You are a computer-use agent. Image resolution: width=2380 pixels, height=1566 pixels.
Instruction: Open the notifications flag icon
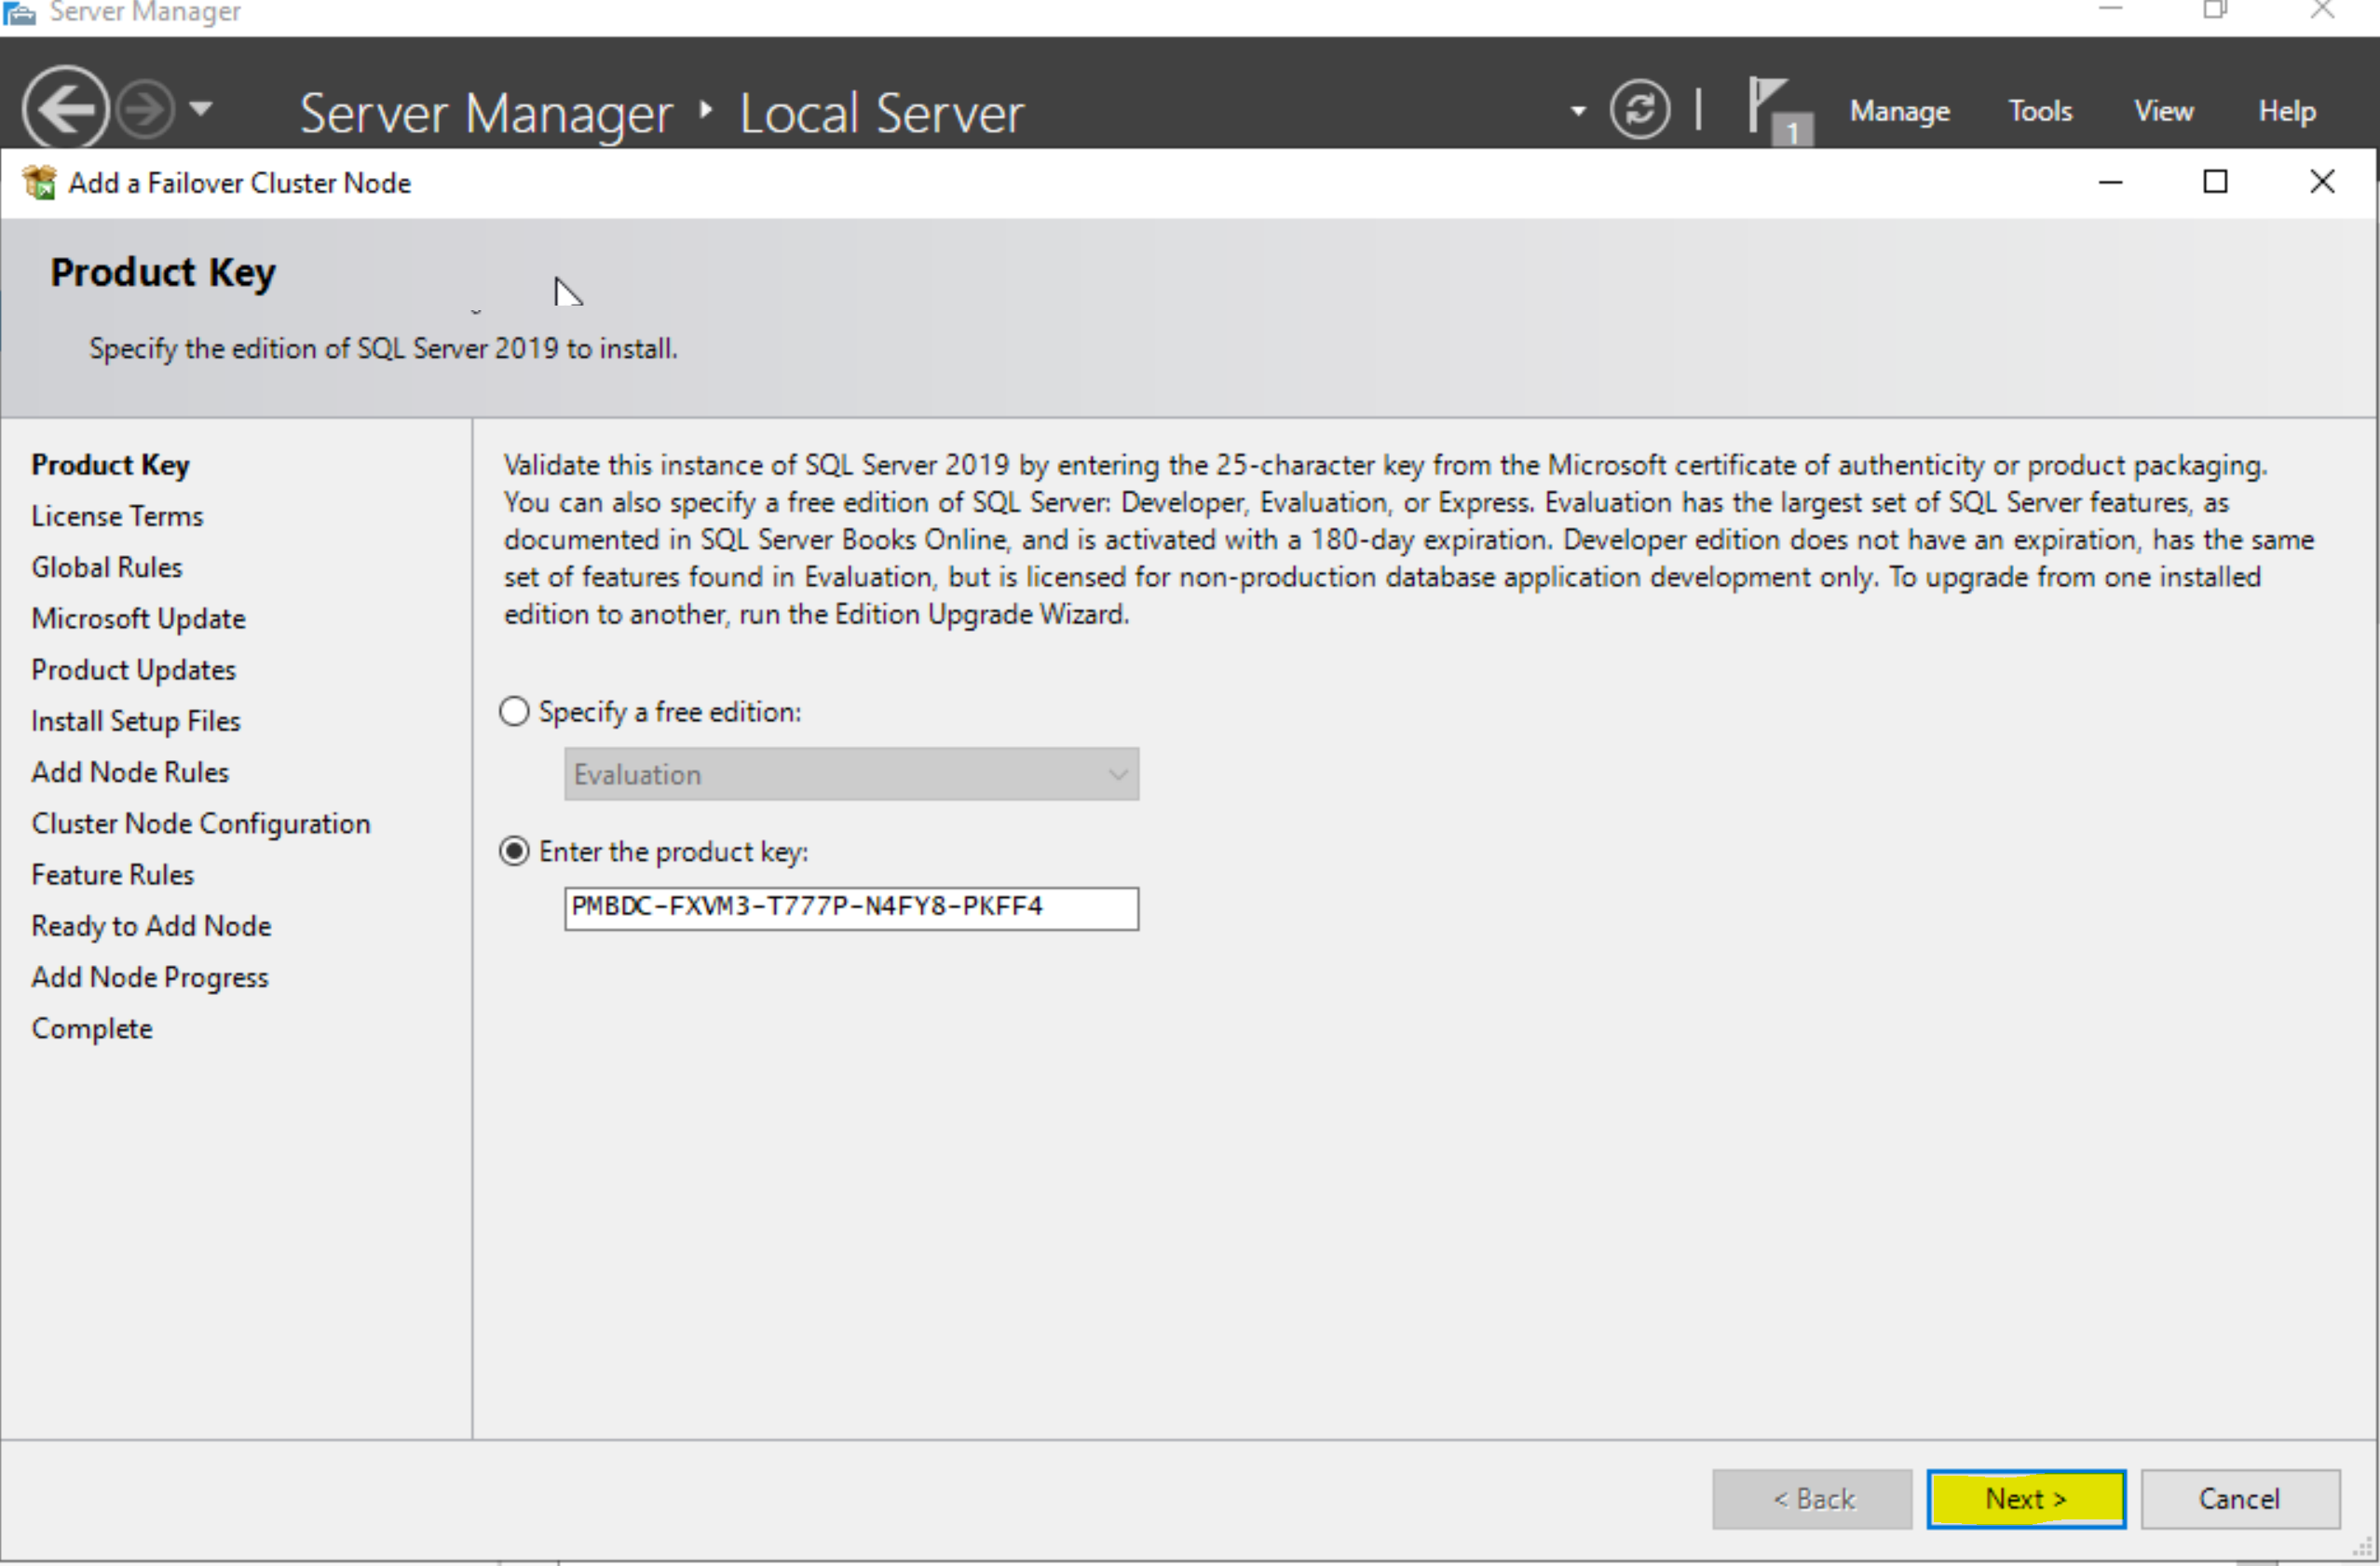pyautogui.click(x=1778, y=111)
